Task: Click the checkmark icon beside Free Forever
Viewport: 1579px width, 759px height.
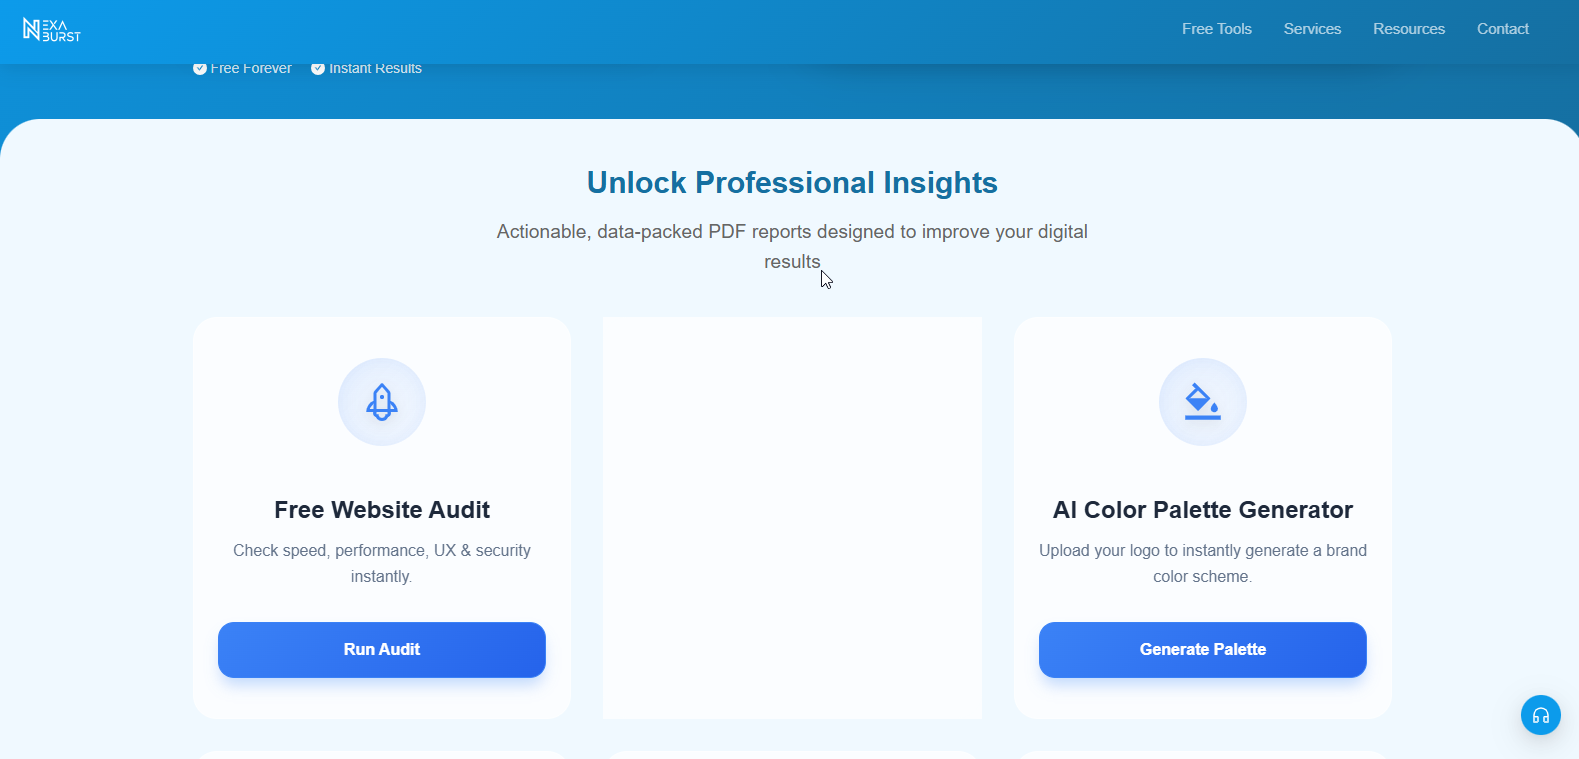Action: pos(200,68)
